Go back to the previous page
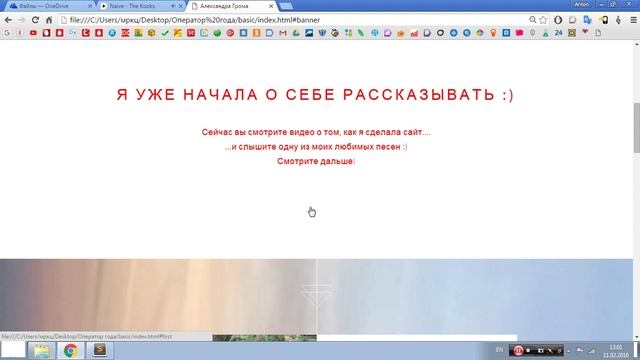 coord(8,20)
